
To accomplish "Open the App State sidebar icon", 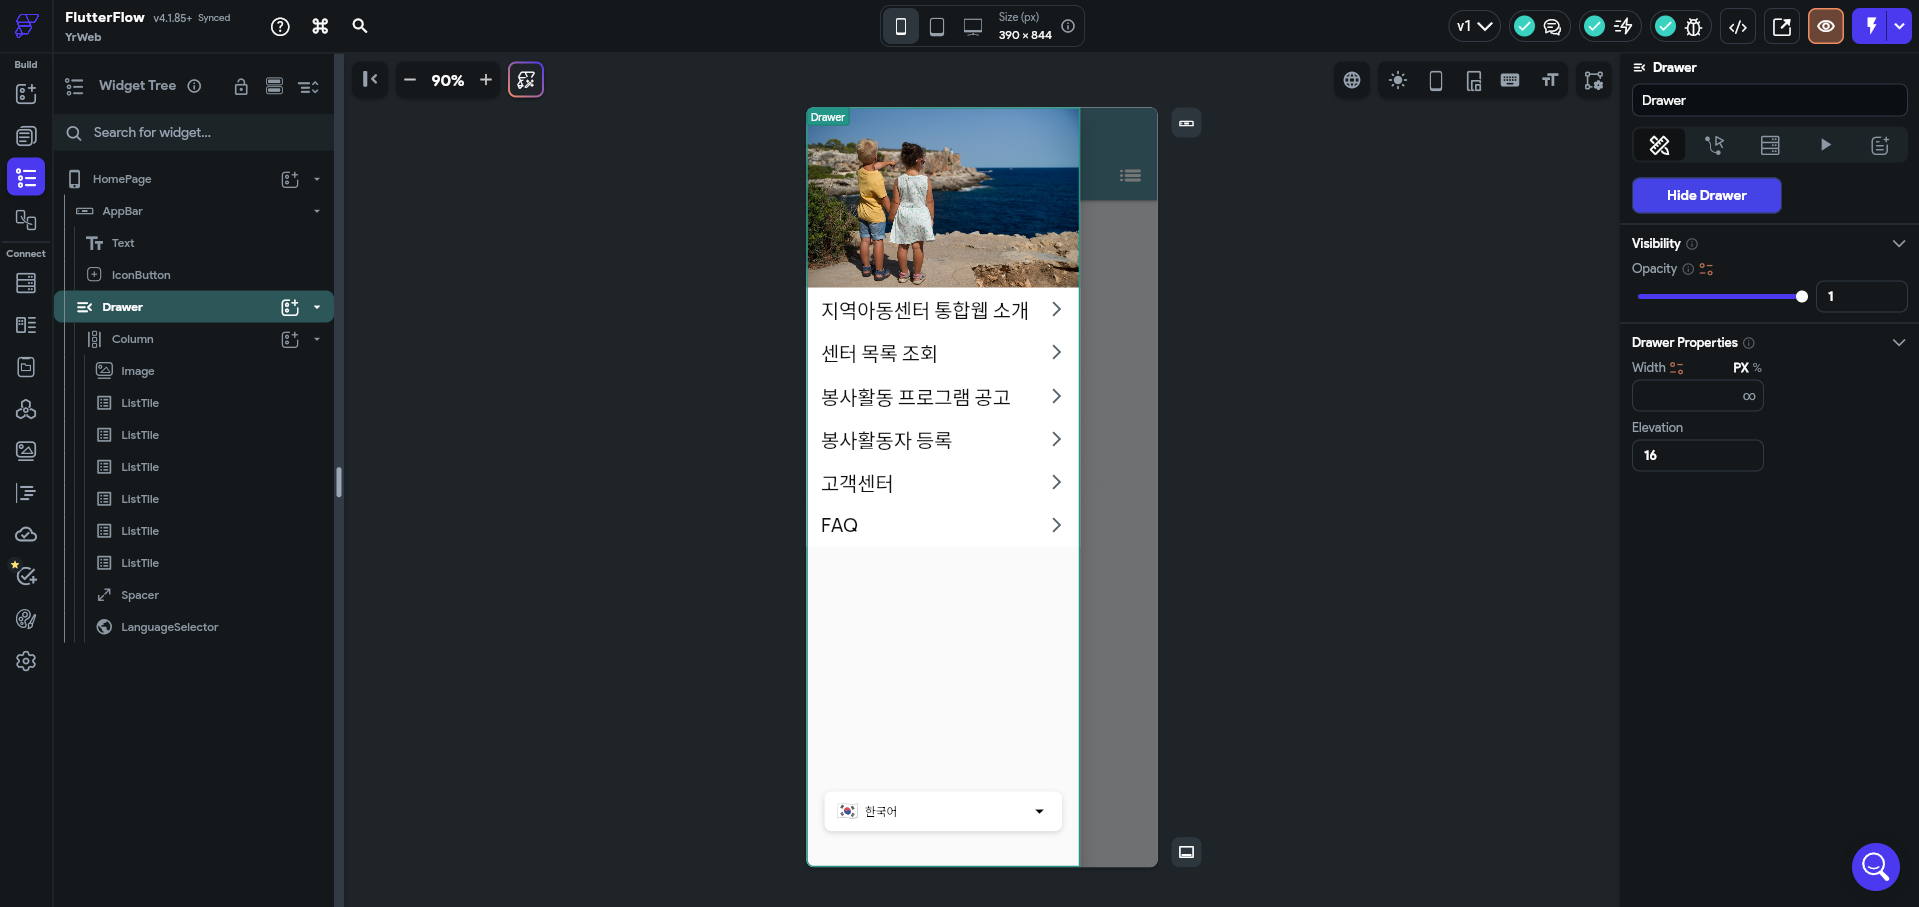I will (x=26, y=367).
